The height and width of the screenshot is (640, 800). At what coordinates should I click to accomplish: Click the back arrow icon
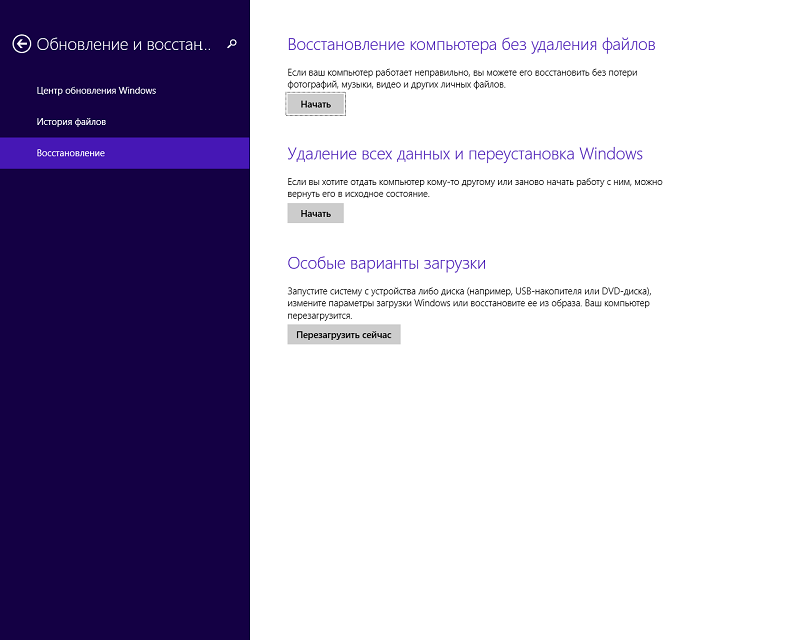coord(21,44)
